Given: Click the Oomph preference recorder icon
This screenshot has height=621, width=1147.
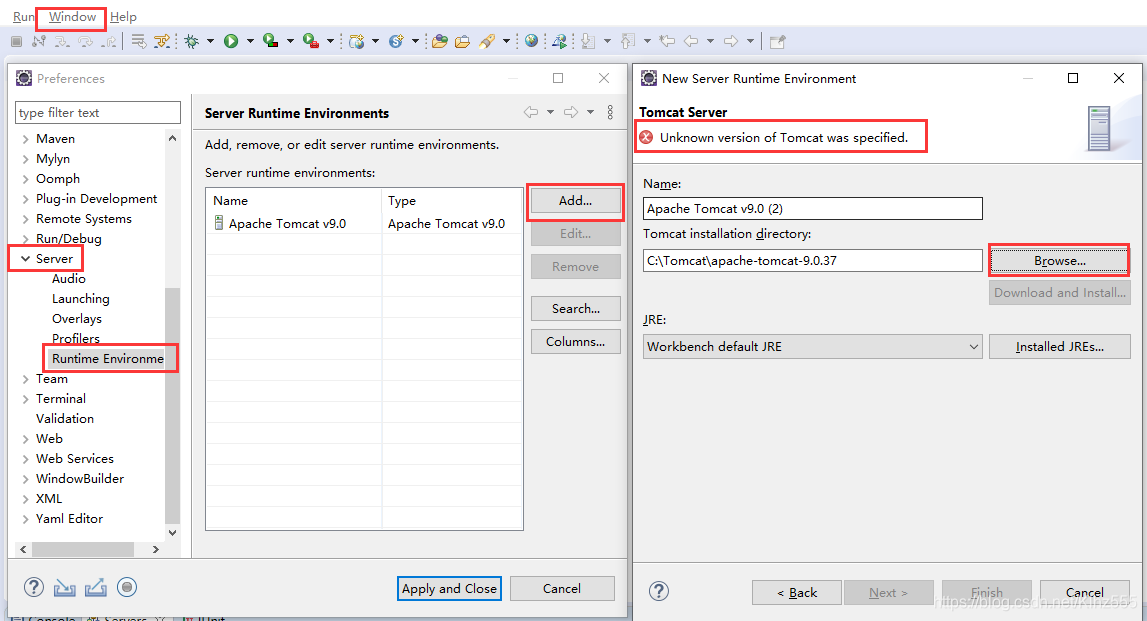Looking at the screenshot, I should click(127, 587).
